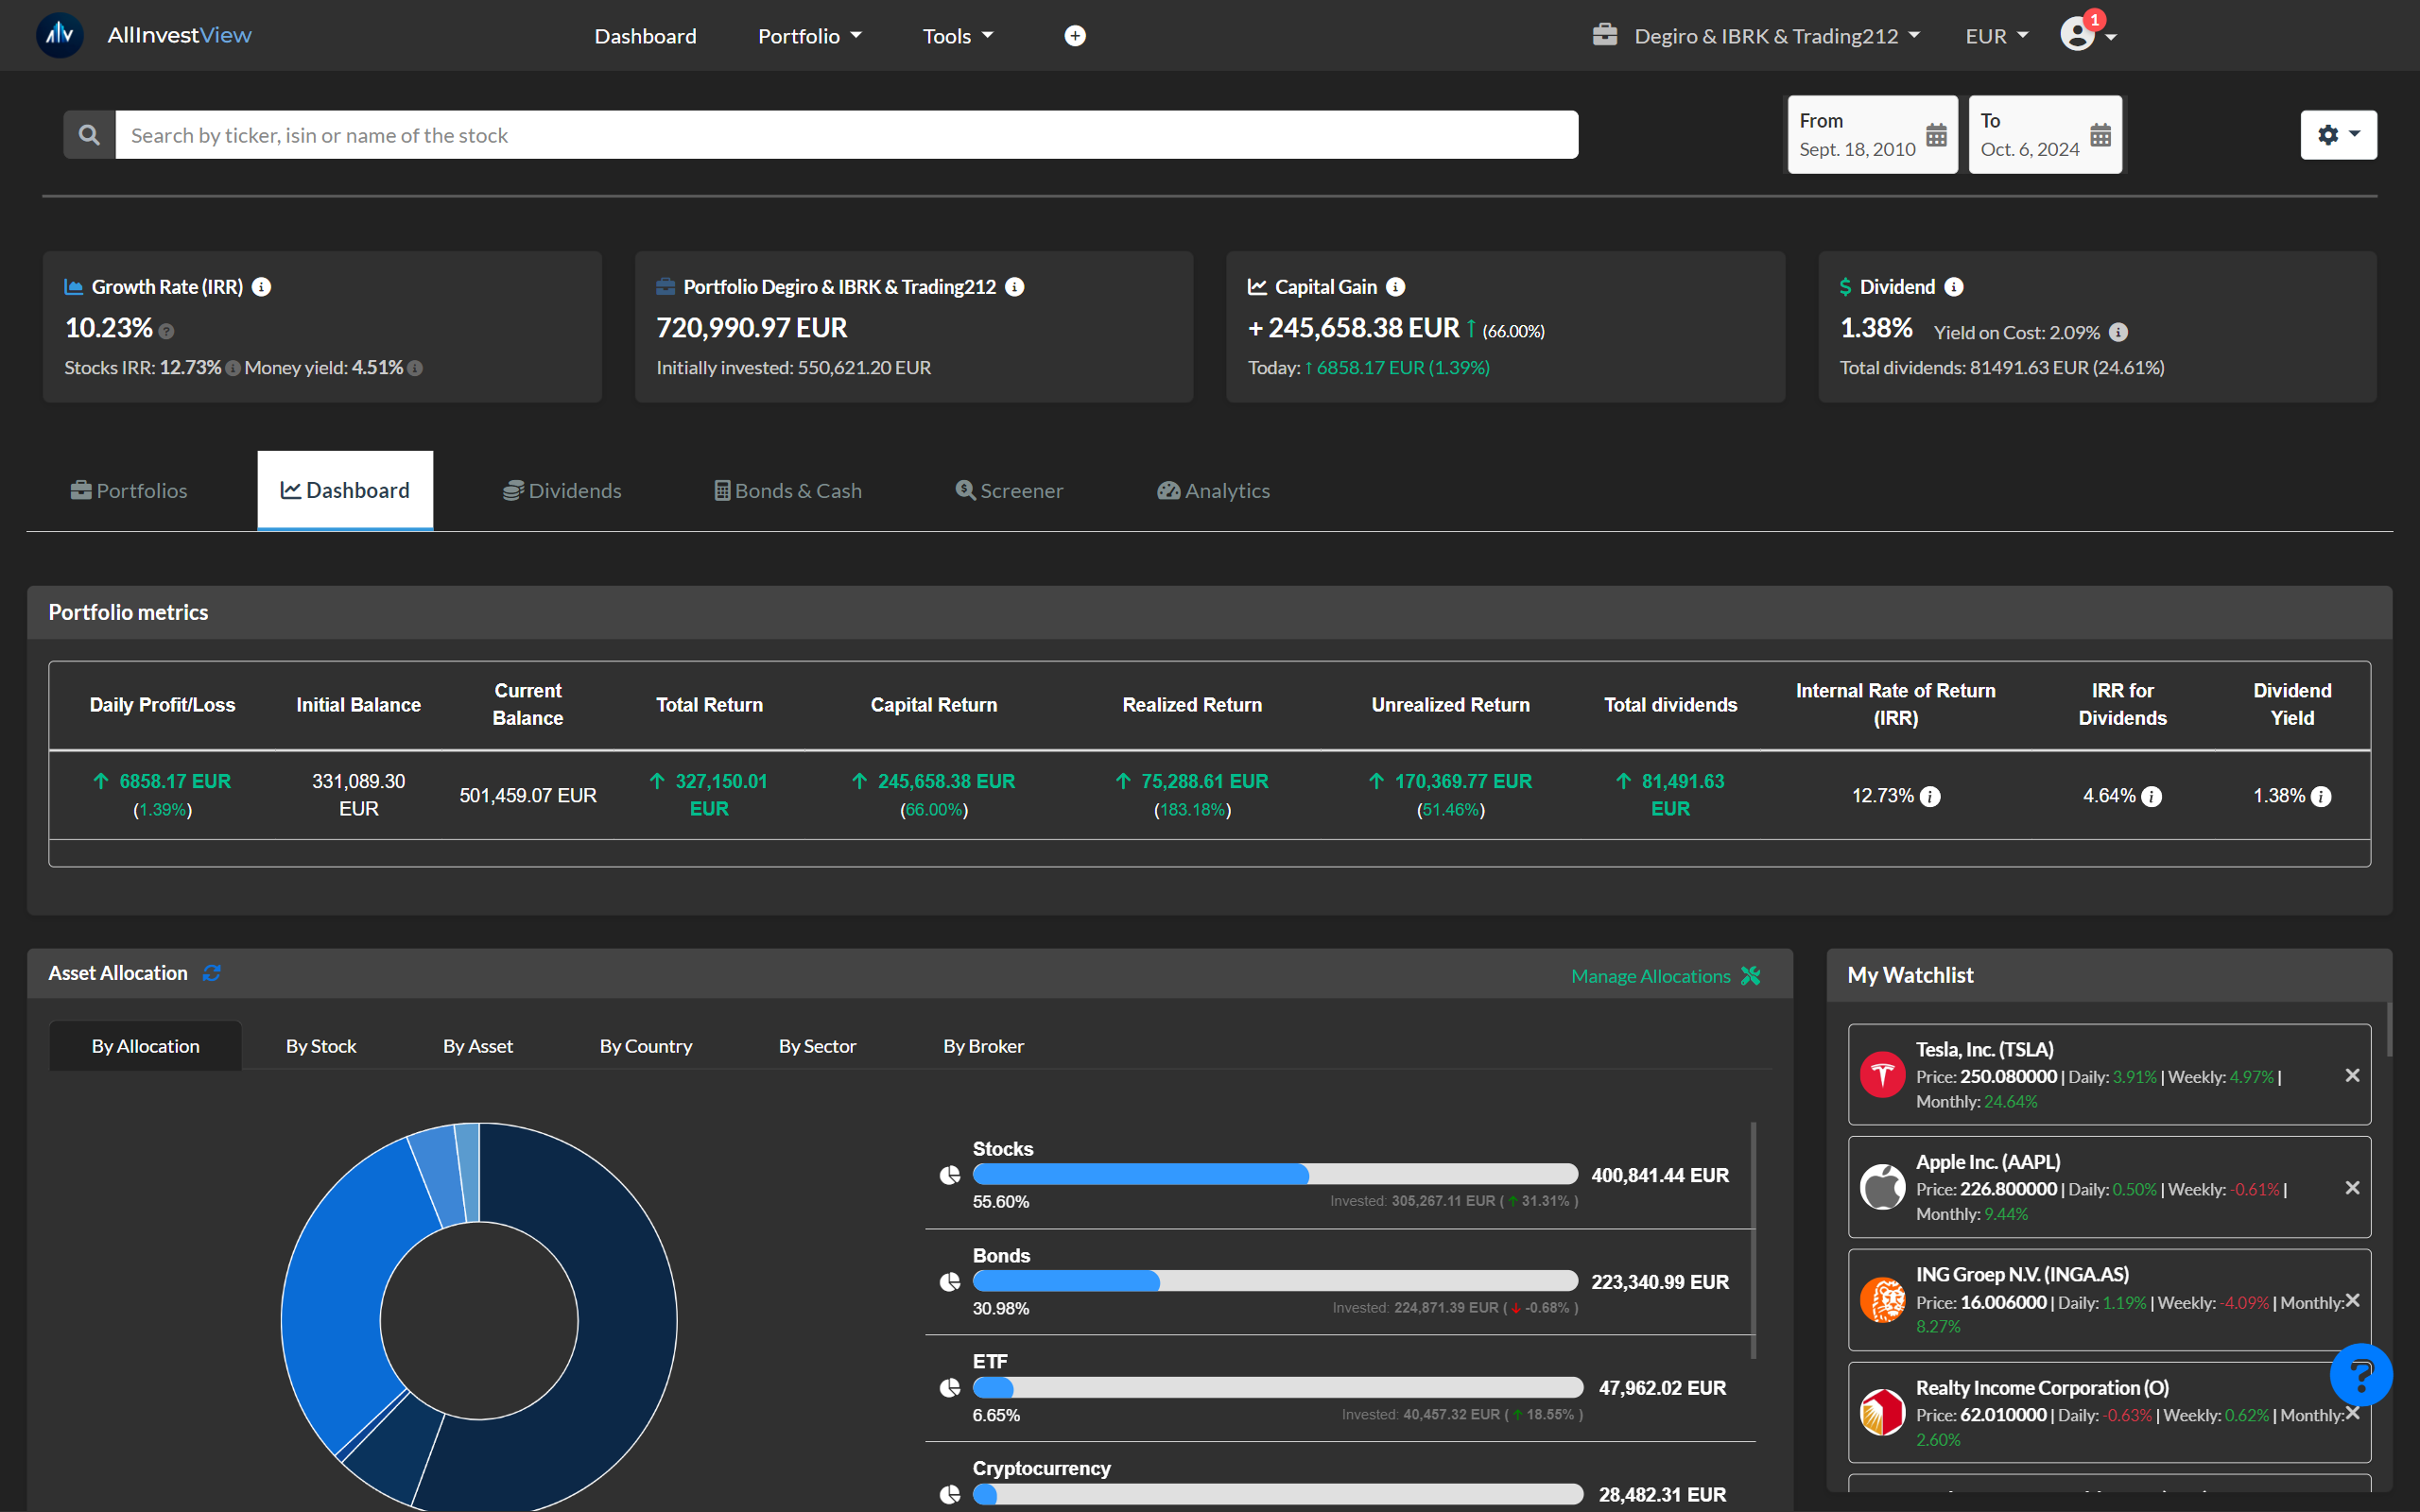The image size is (2420, 1512).
Task: Click the pie icon next to Bonds
Action: tap(950, 1282)
